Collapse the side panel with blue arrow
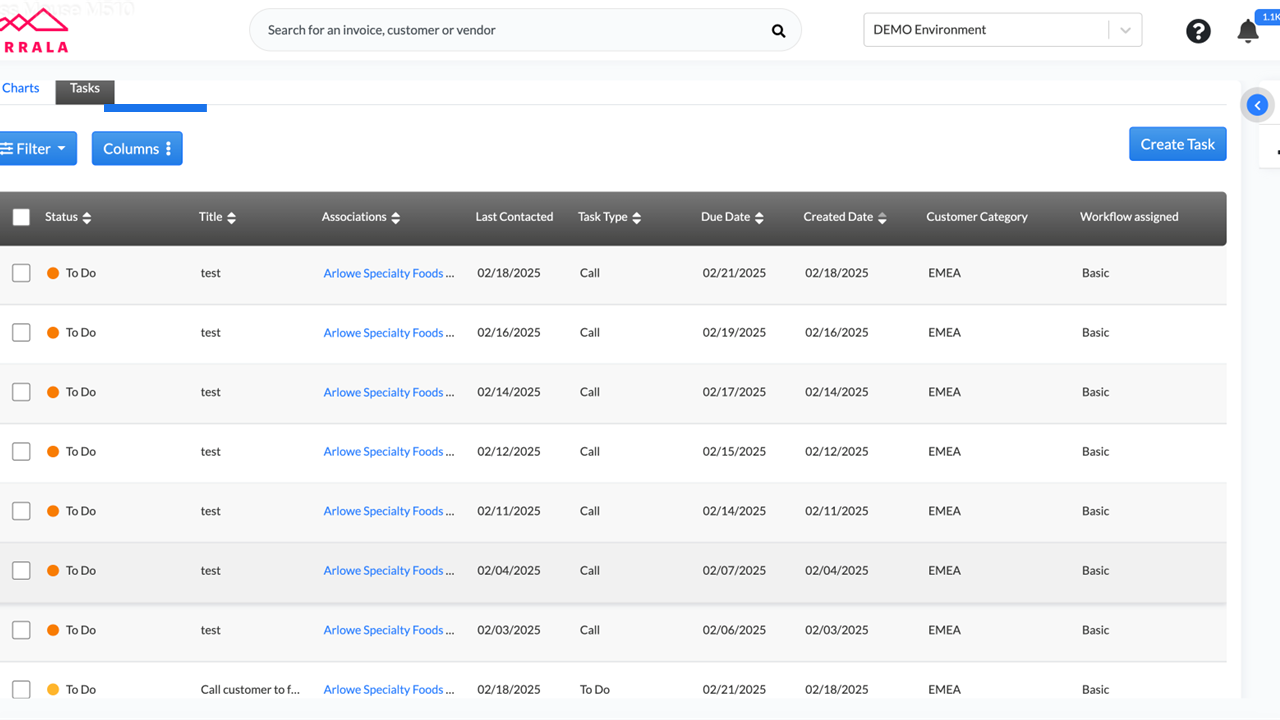Viewport: 1280px width, 720px height. click(x=1258, y=105)
